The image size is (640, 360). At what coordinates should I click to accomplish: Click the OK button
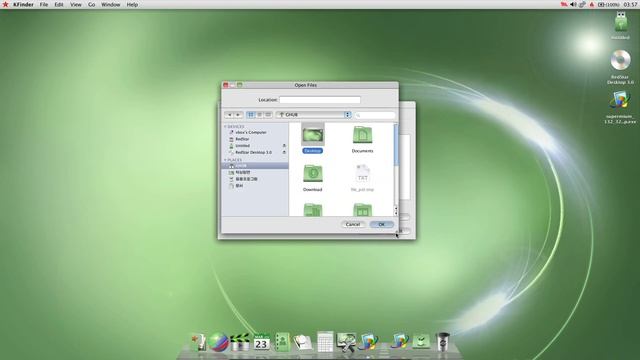[x=382, y=224]
